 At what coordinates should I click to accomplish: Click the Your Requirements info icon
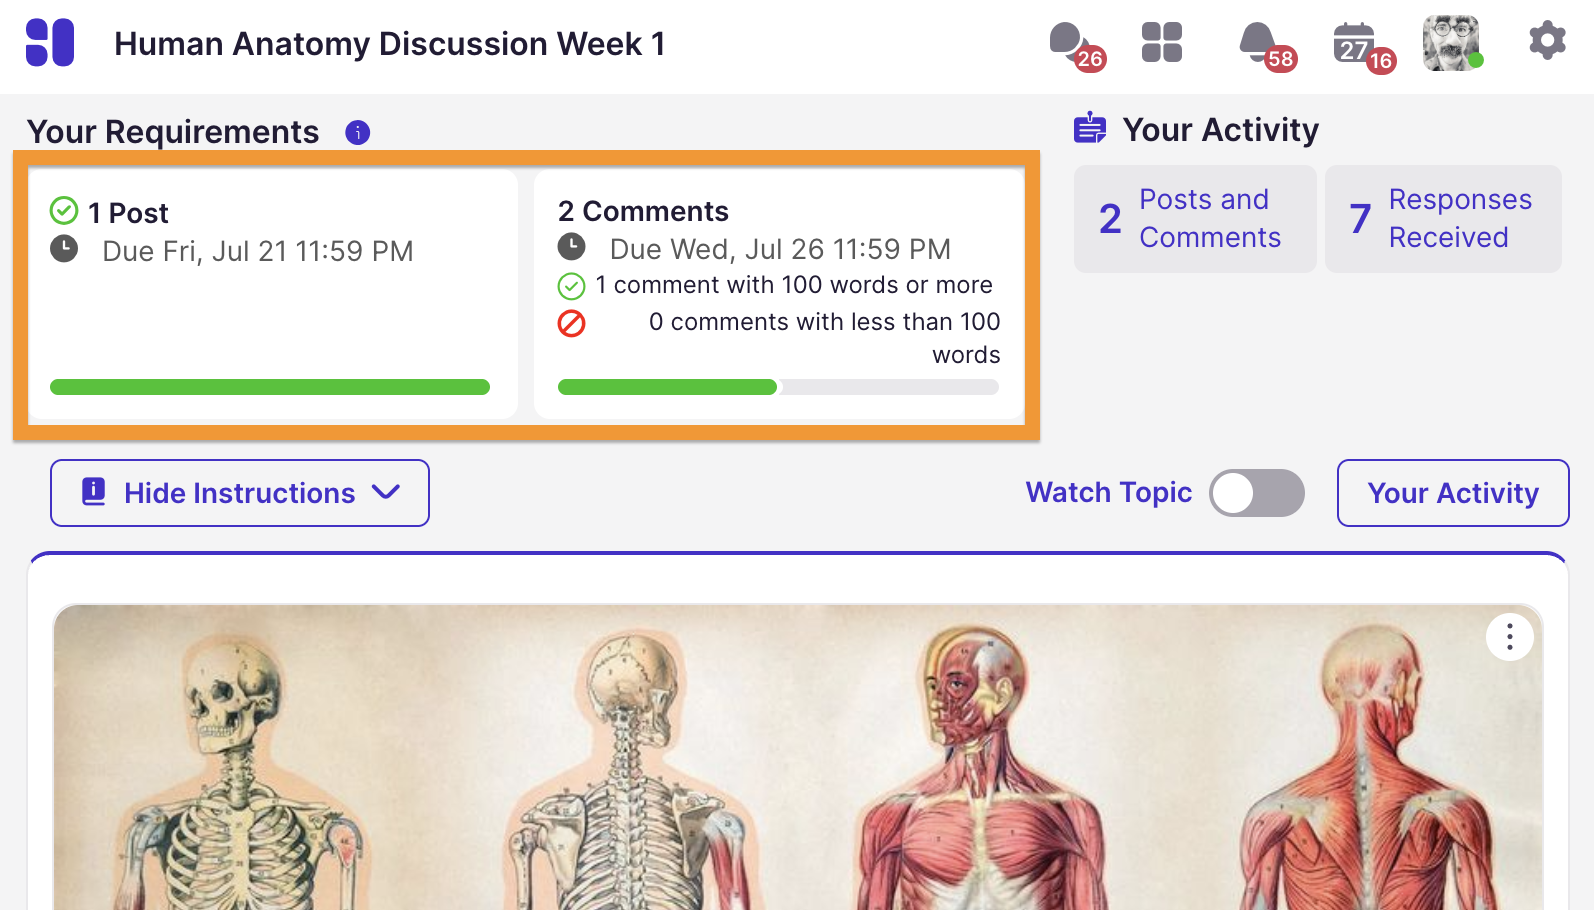pos(358,132)
